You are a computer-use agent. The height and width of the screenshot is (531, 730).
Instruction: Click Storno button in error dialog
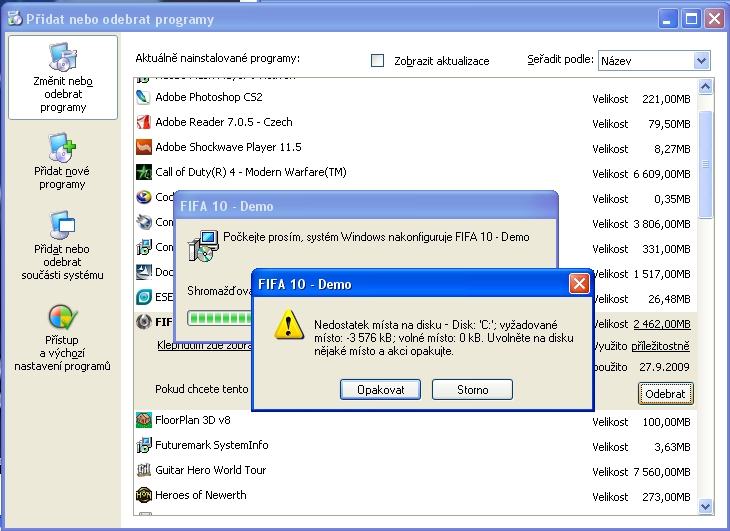(472, 390)
